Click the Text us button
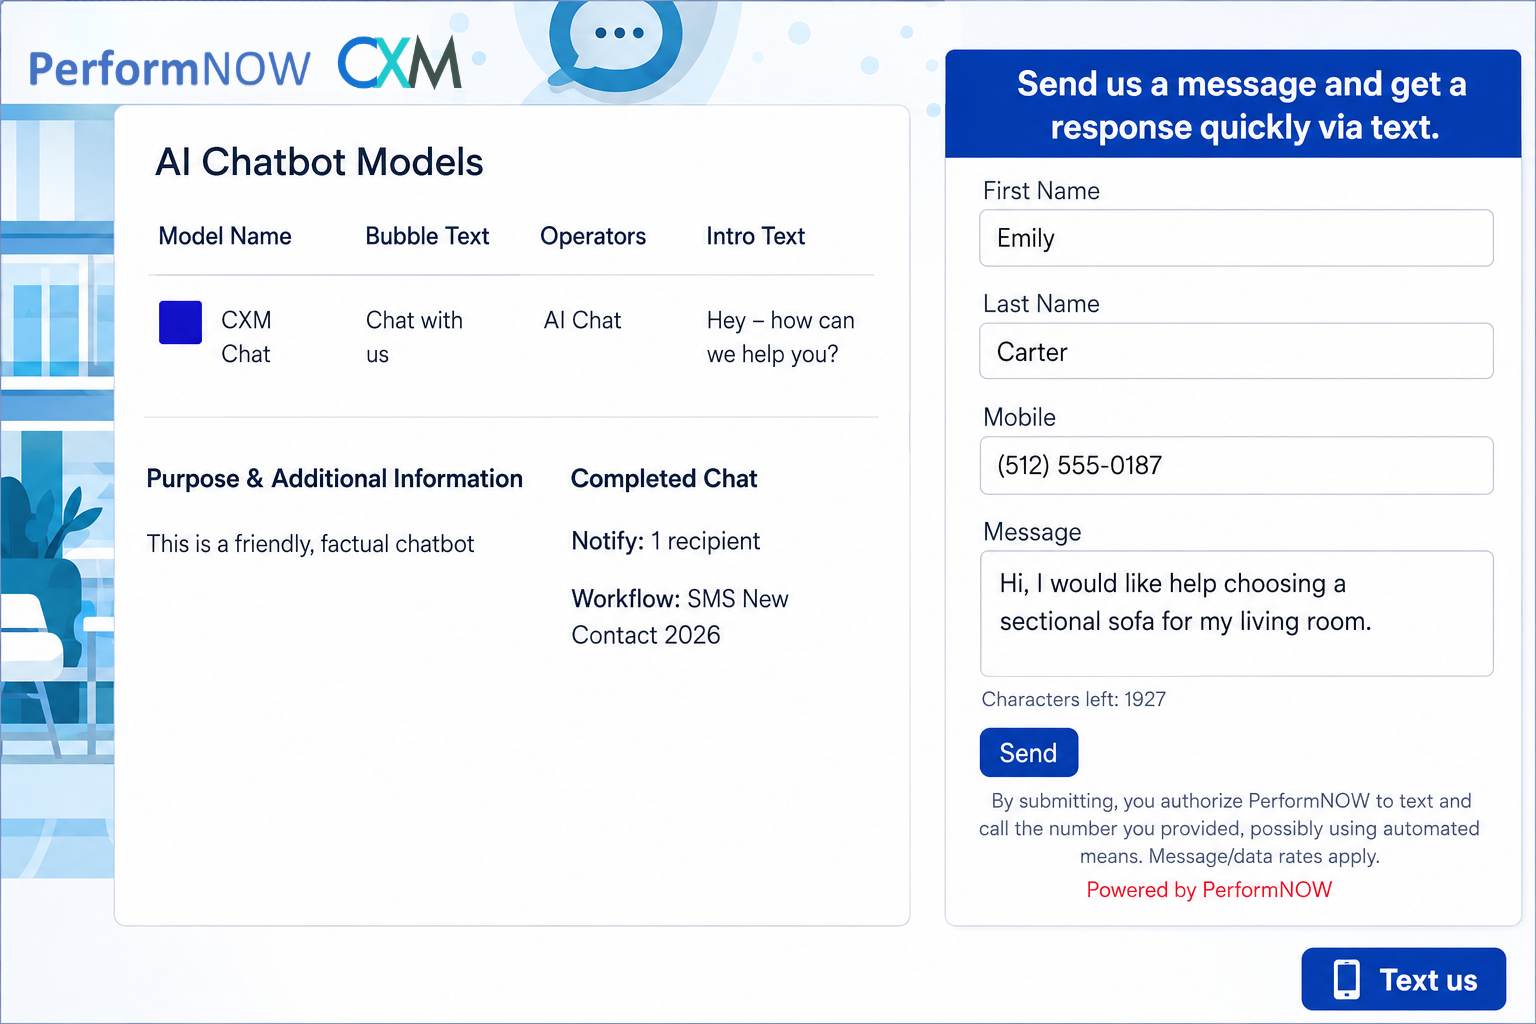The height and width of the screenshot is (1024, 1536). [1403, 979]
